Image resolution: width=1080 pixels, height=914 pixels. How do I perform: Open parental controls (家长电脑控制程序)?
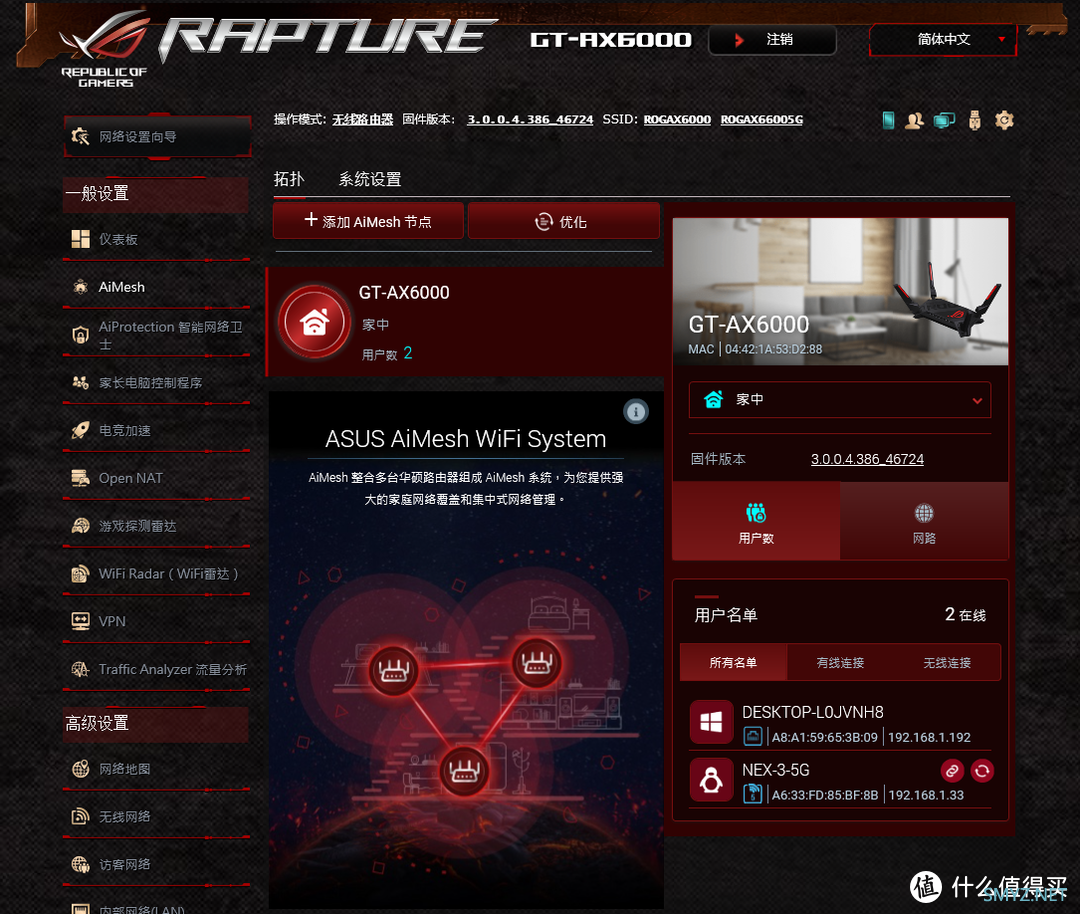(x=157, y=382)
